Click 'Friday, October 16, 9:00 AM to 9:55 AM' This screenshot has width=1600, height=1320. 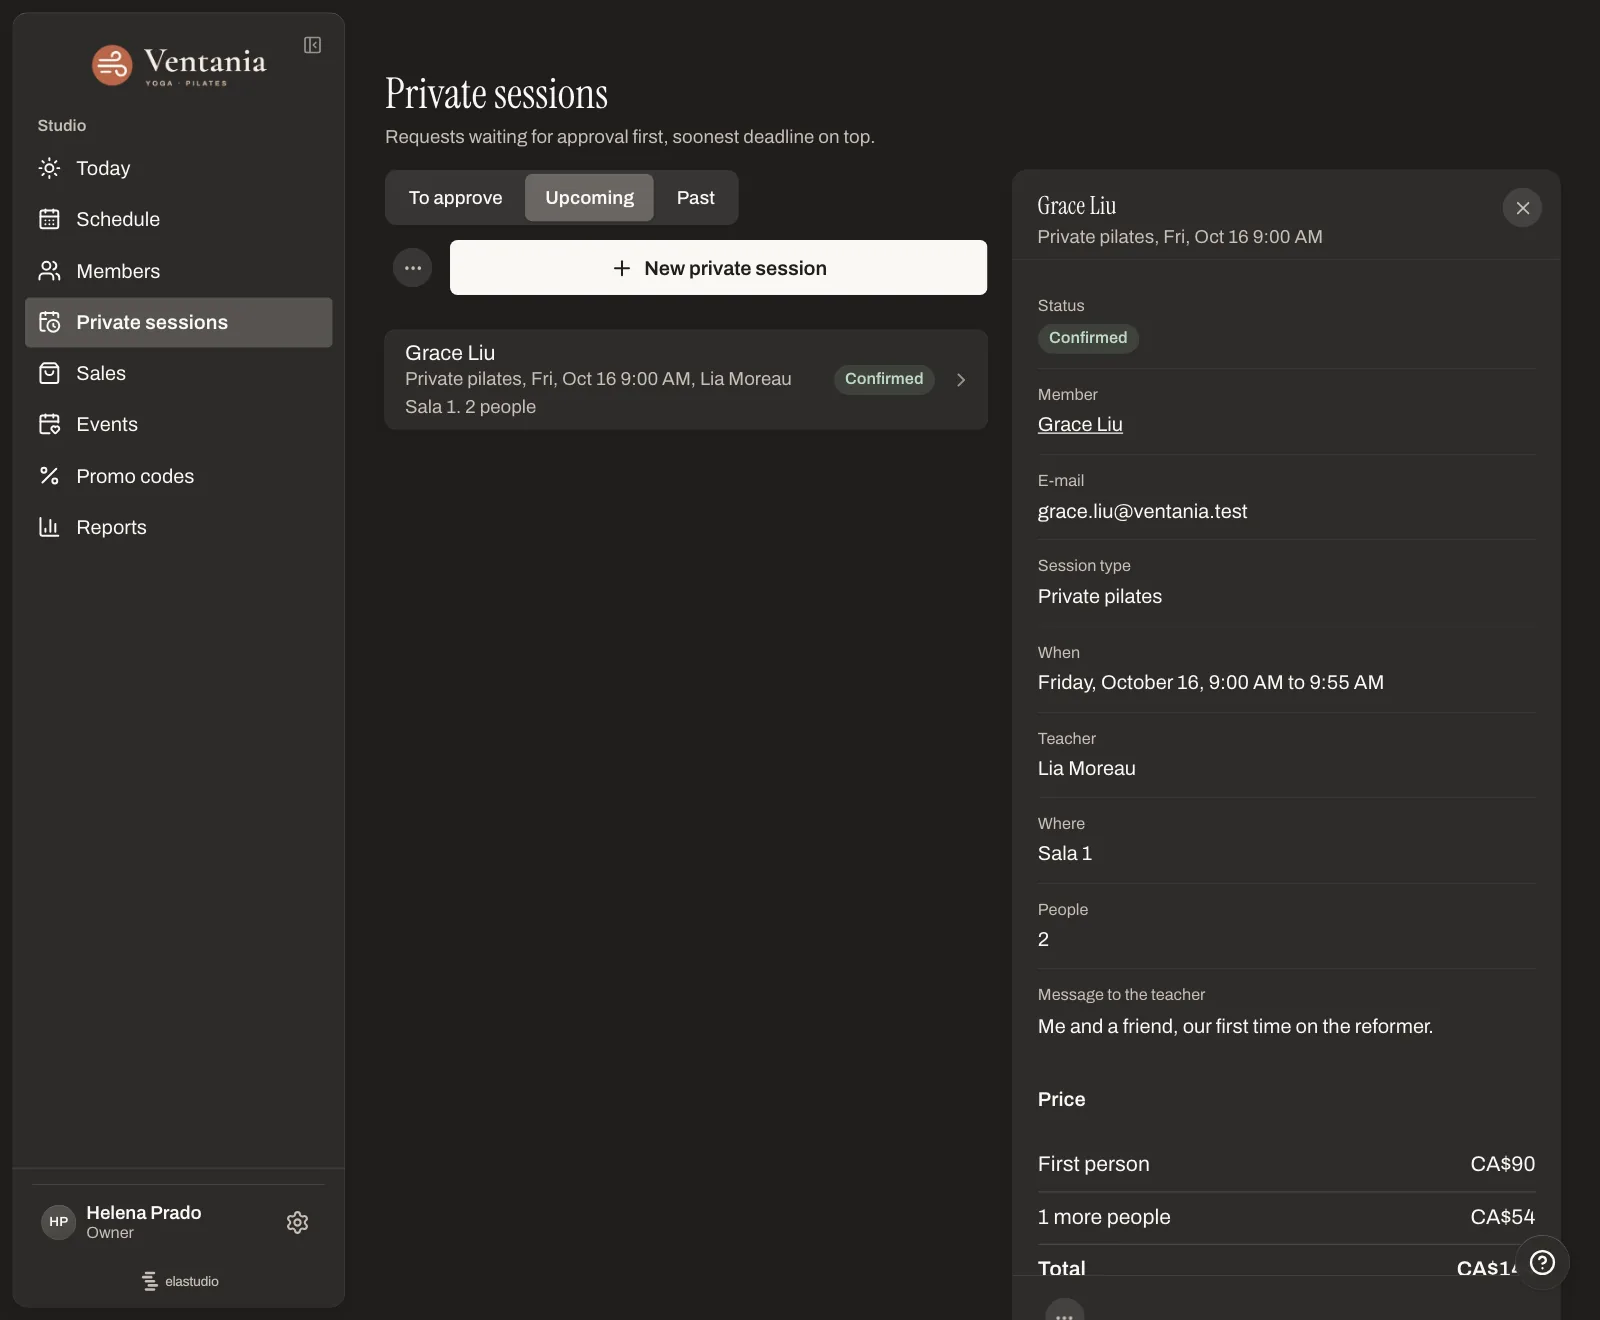1211,682
